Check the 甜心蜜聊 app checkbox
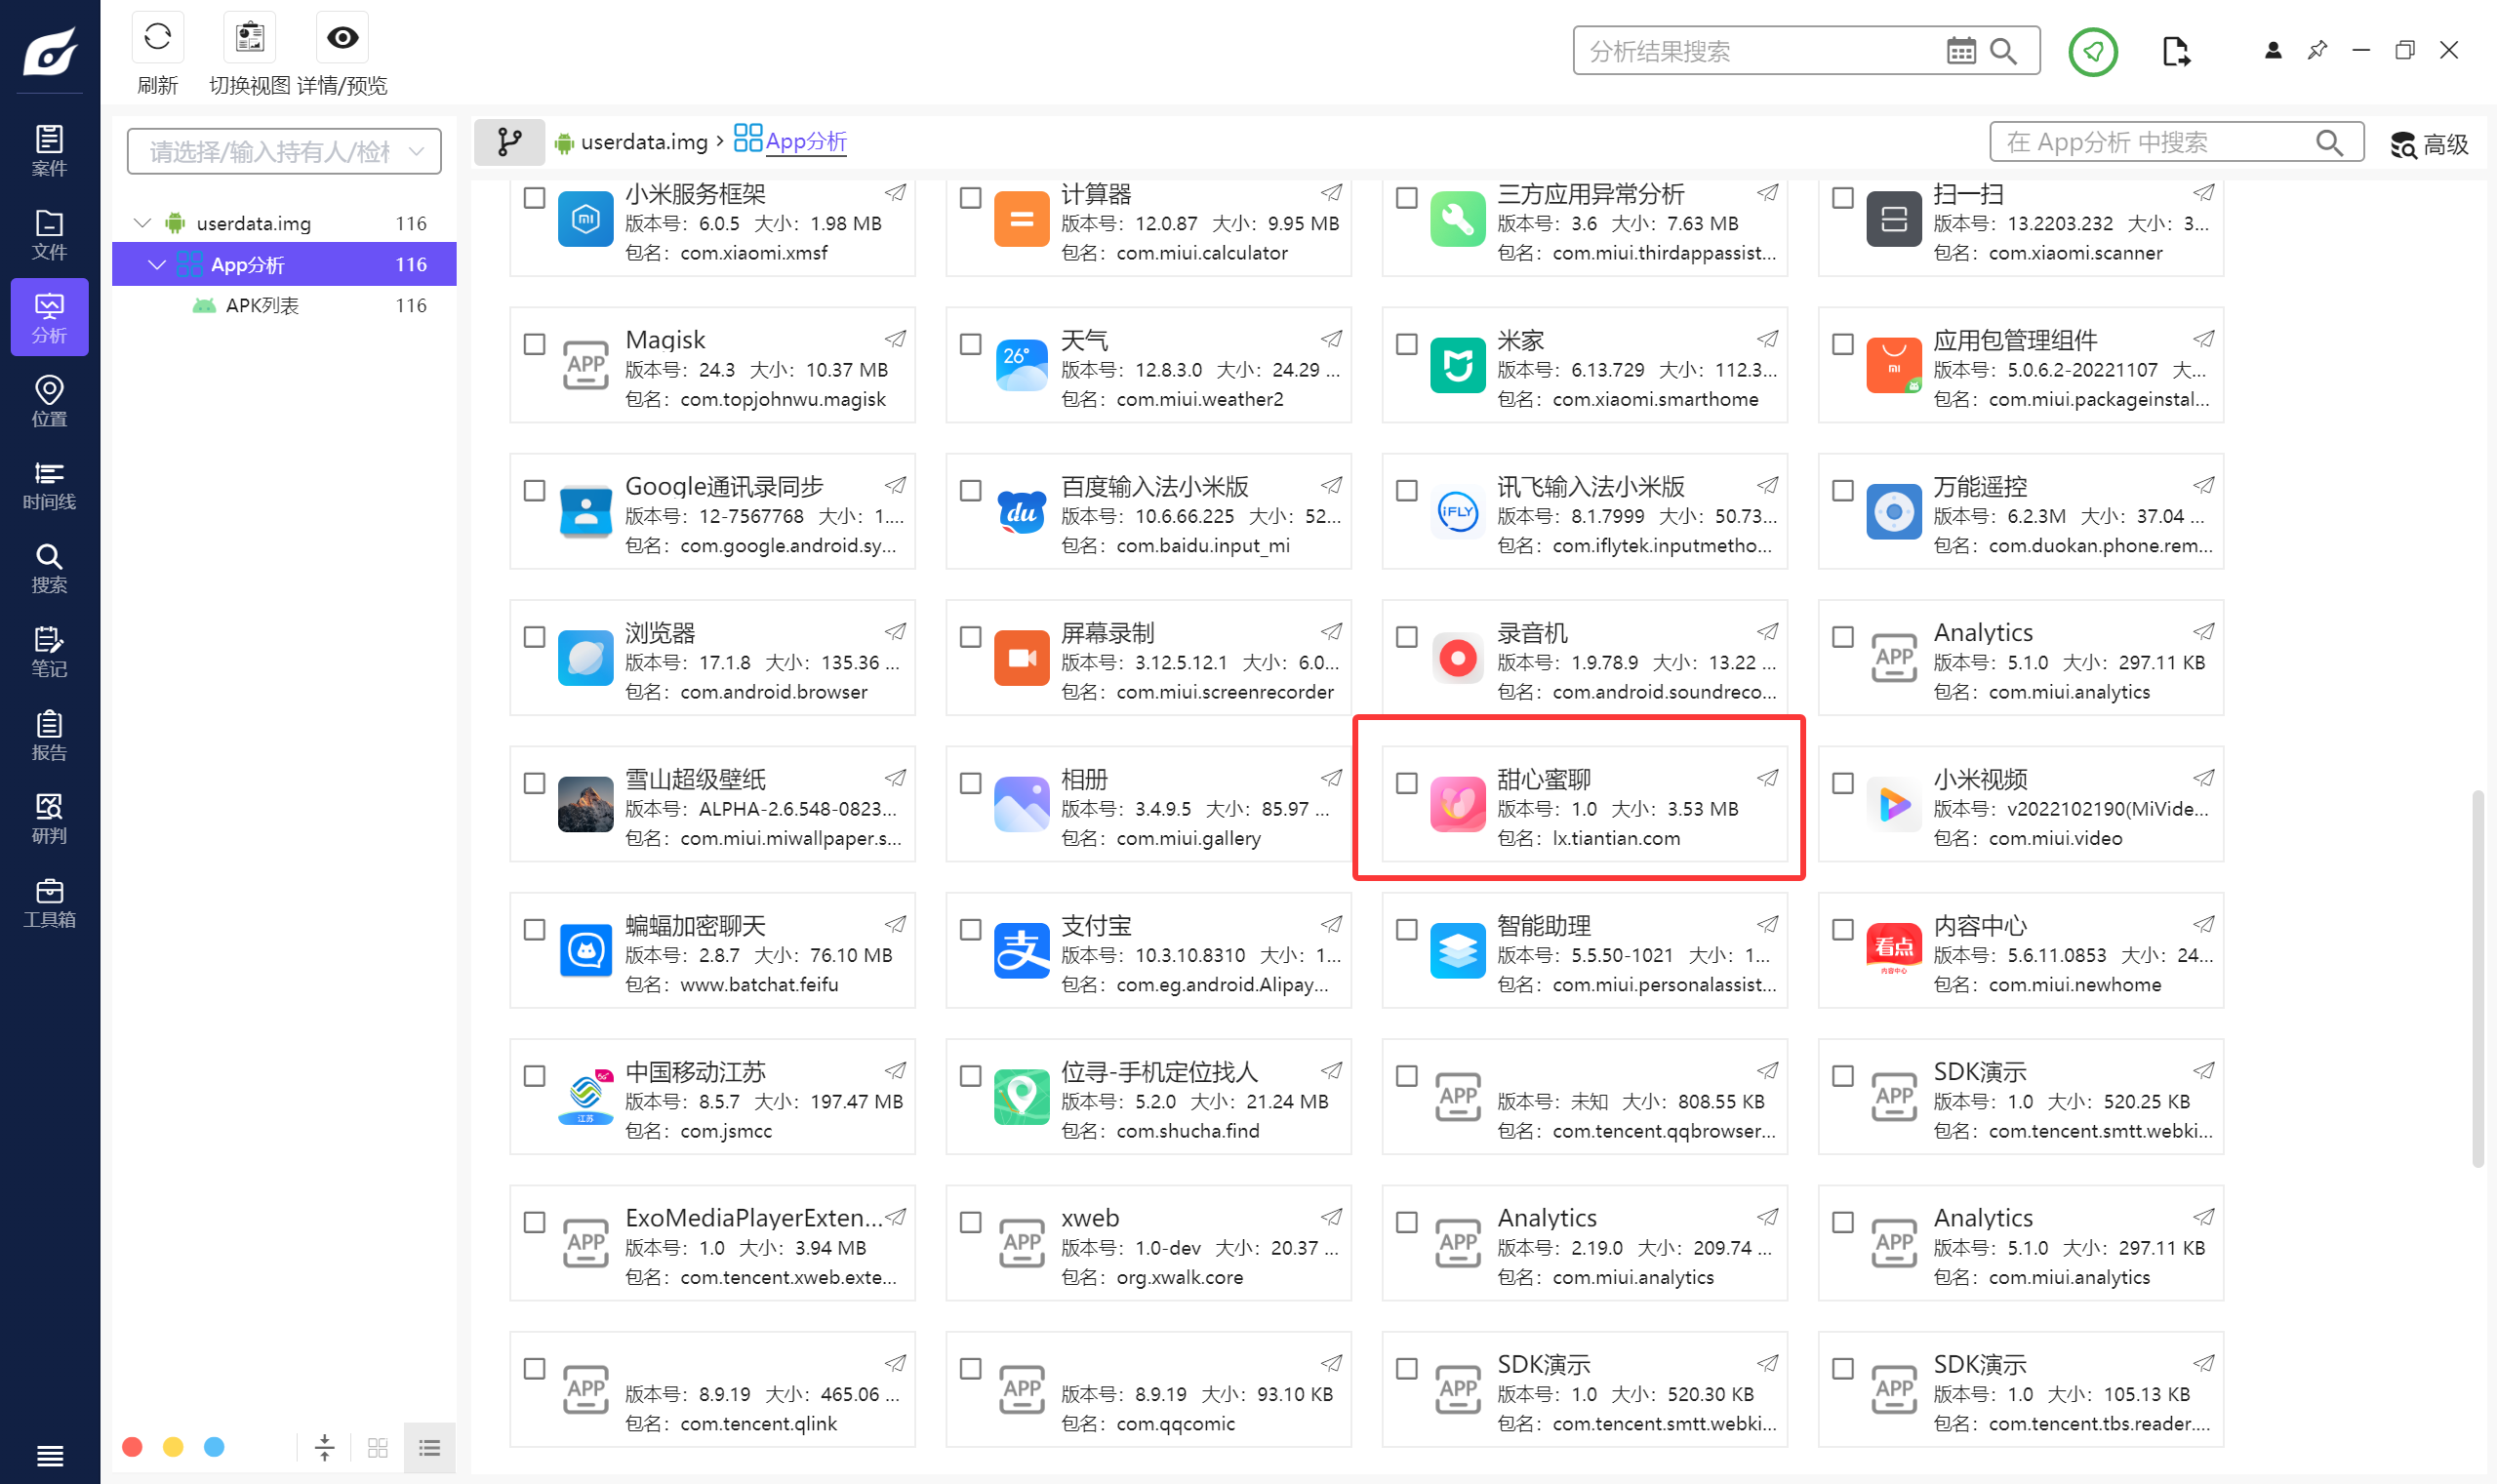The height and width of the screenshot is (1484, 2497). pos(1406,783)
